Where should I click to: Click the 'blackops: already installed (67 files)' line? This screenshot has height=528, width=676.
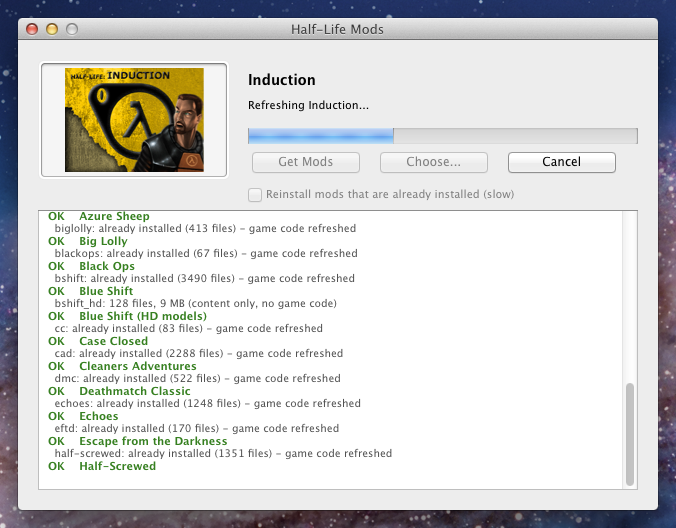[x=206, y=253]
